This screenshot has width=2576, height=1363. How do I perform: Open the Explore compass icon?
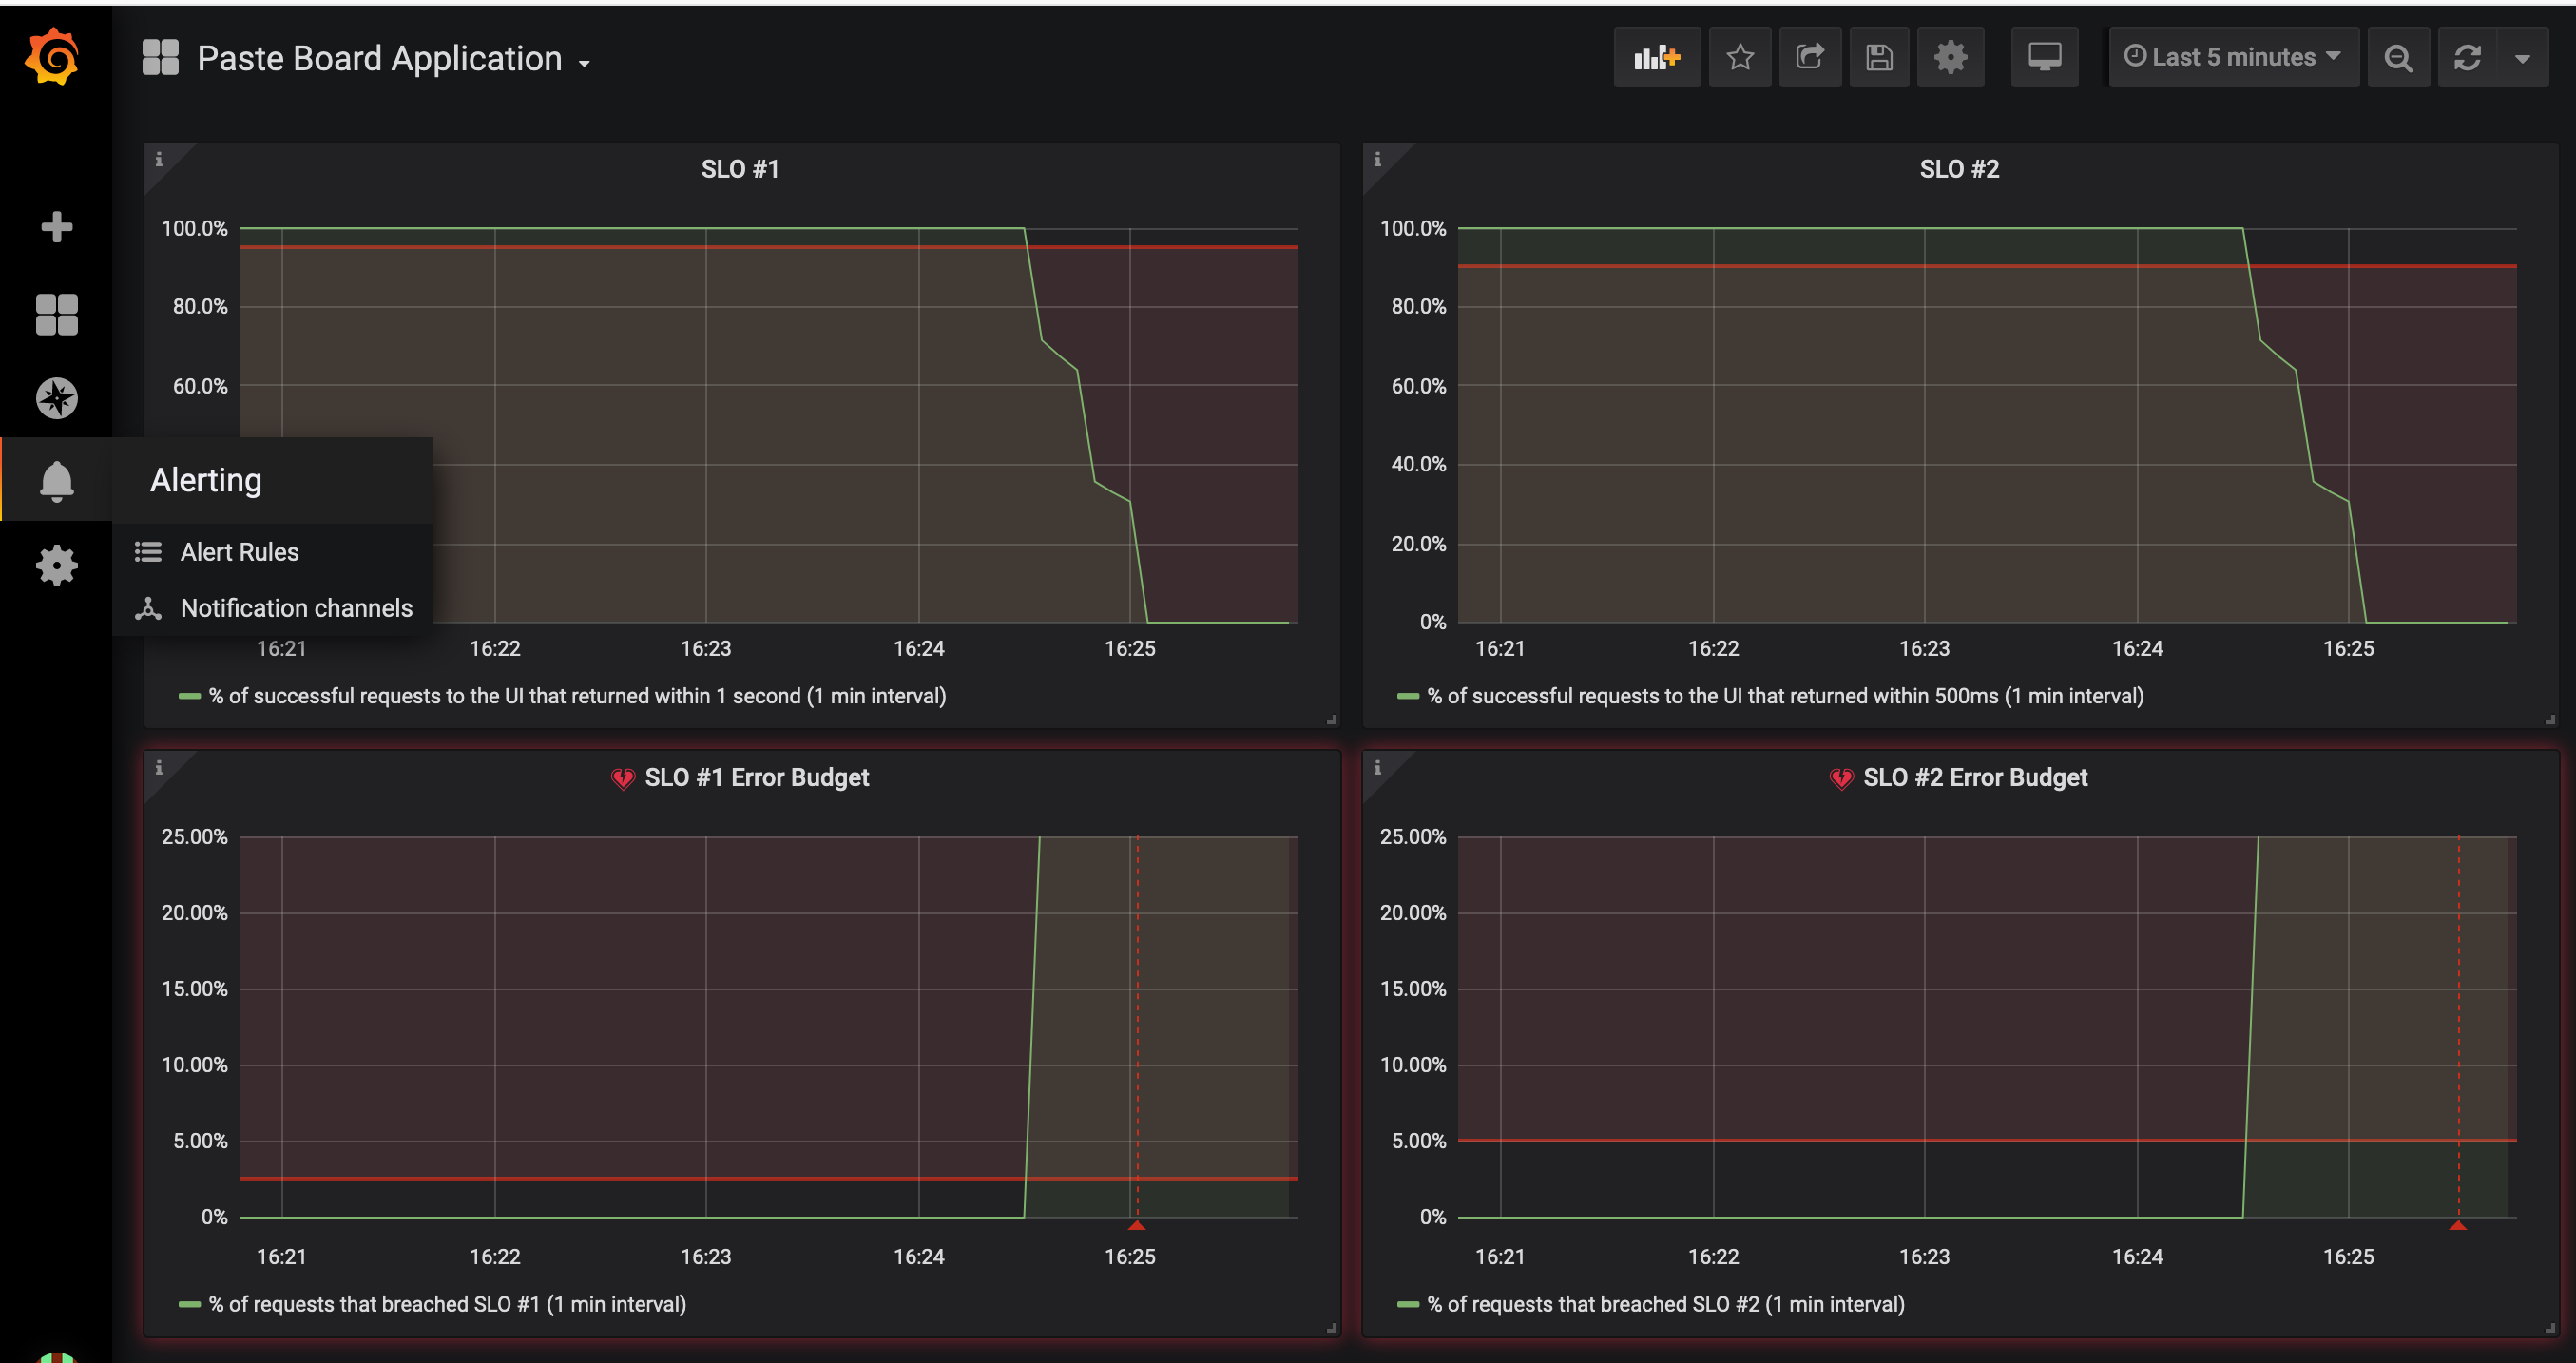[x=56, y=398]
